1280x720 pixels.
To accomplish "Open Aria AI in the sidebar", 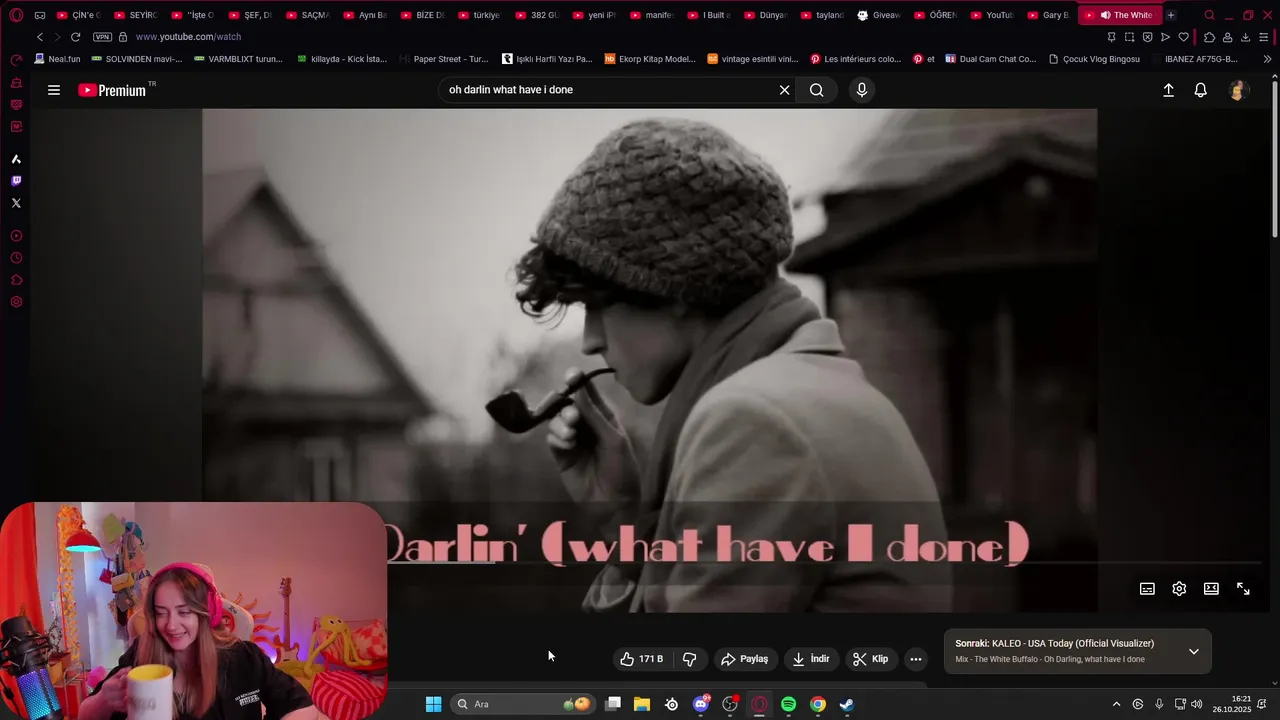I will [x=16, y=159].
